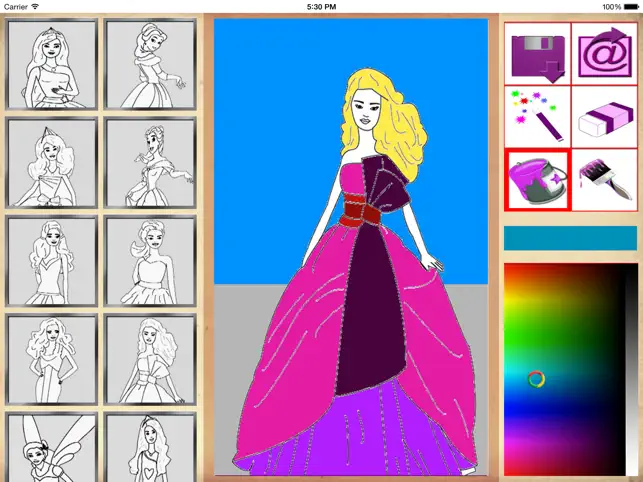Screen dimensions: 643x482
Task: Adjust the brightness grayscale strip
Action: click(x=632, y=369)
